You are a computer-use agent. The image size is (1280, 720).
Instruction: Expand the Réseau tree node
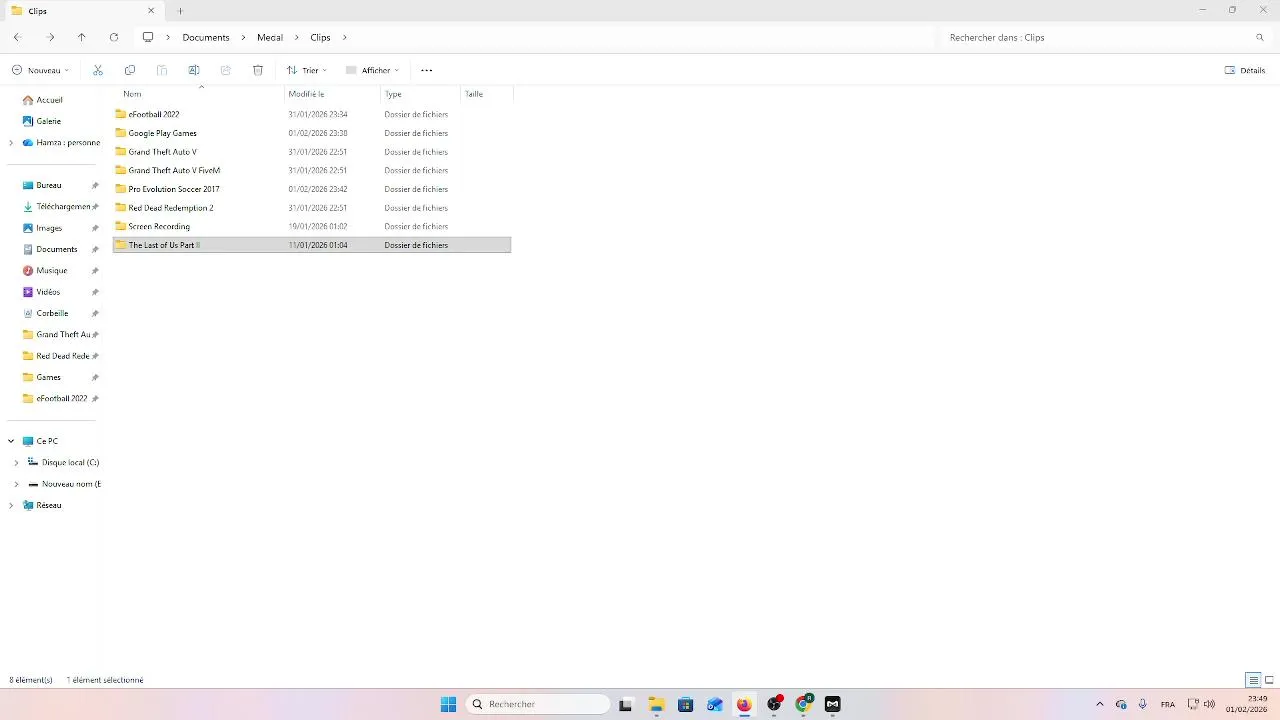(11, 505)
